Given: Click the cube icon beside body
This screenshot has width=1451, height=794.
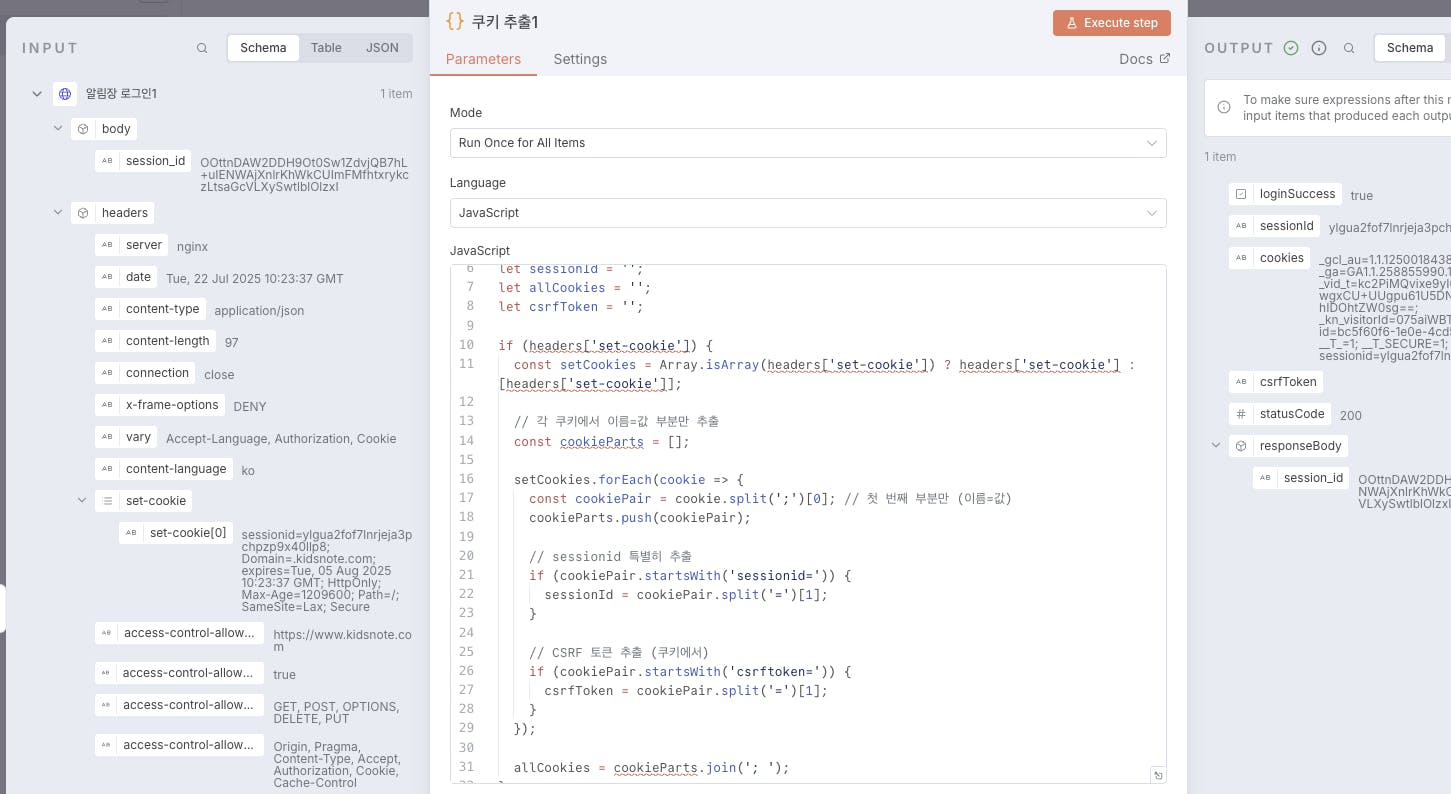Looking at the screenshot, I should 83,129.
